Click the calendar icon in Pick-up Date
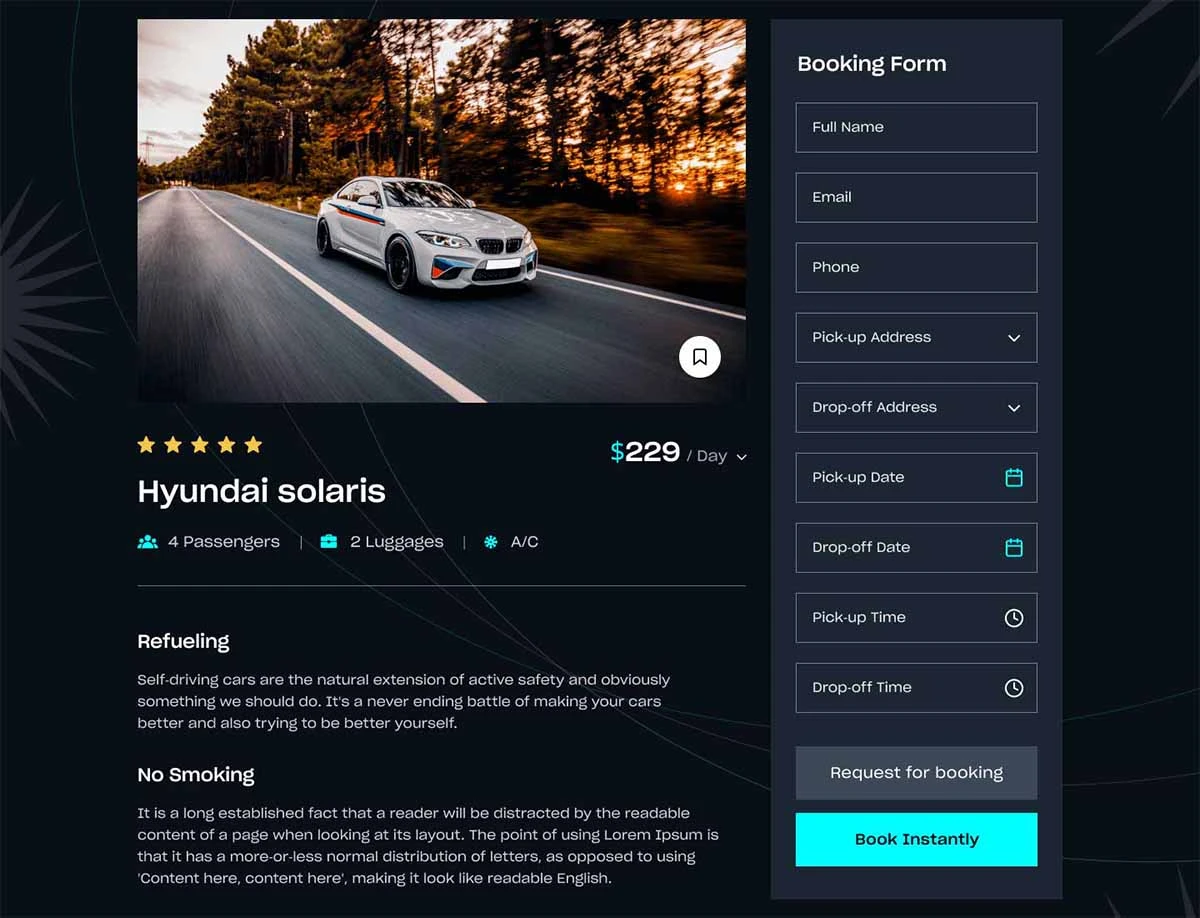The height and width of the screenshot is (918, 1200). point(1014,478)
